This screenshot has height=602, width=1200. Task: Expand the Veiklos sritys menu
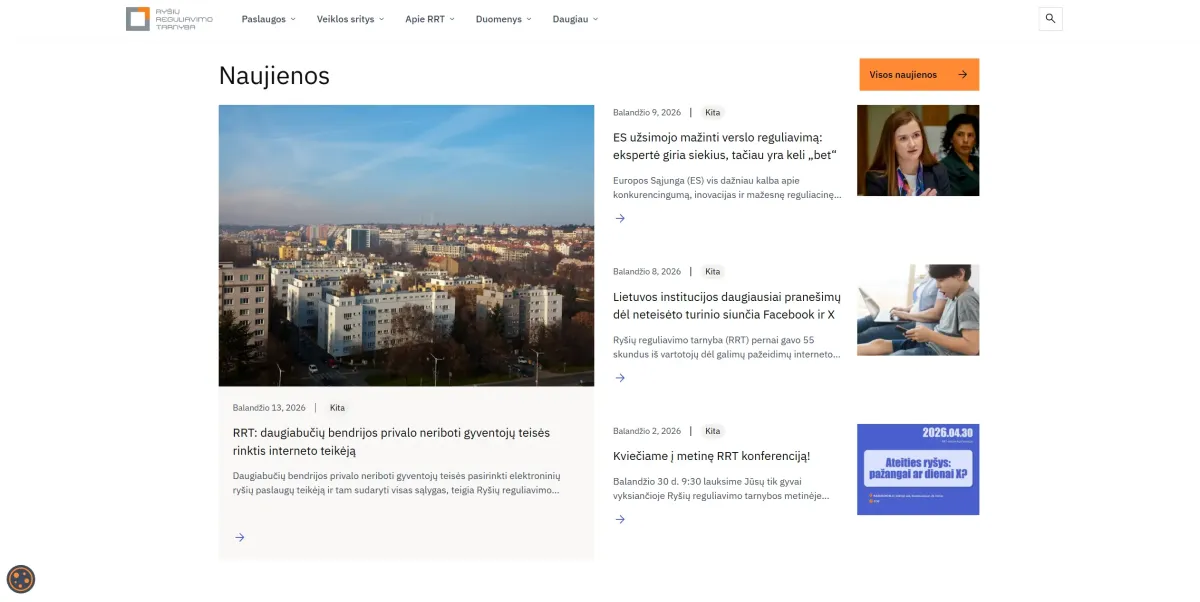coord(350,19)
